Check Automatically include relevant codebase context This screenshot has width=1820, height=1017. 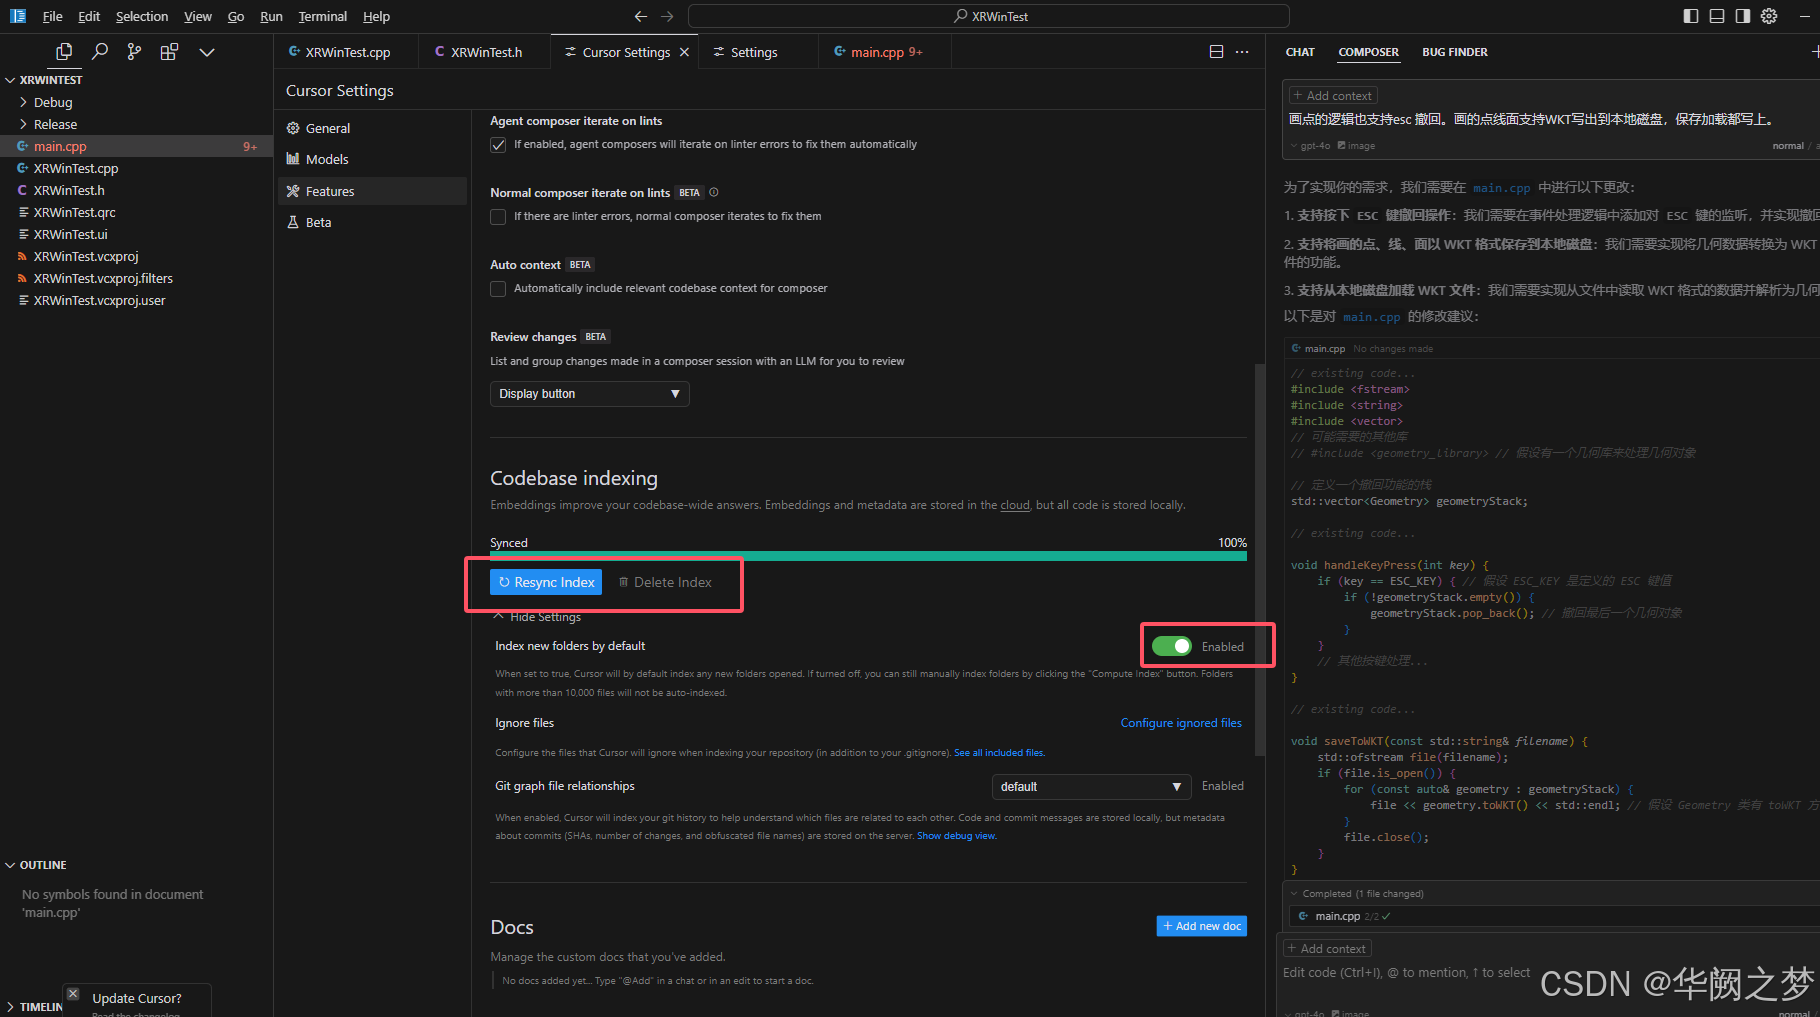point(497,288)
